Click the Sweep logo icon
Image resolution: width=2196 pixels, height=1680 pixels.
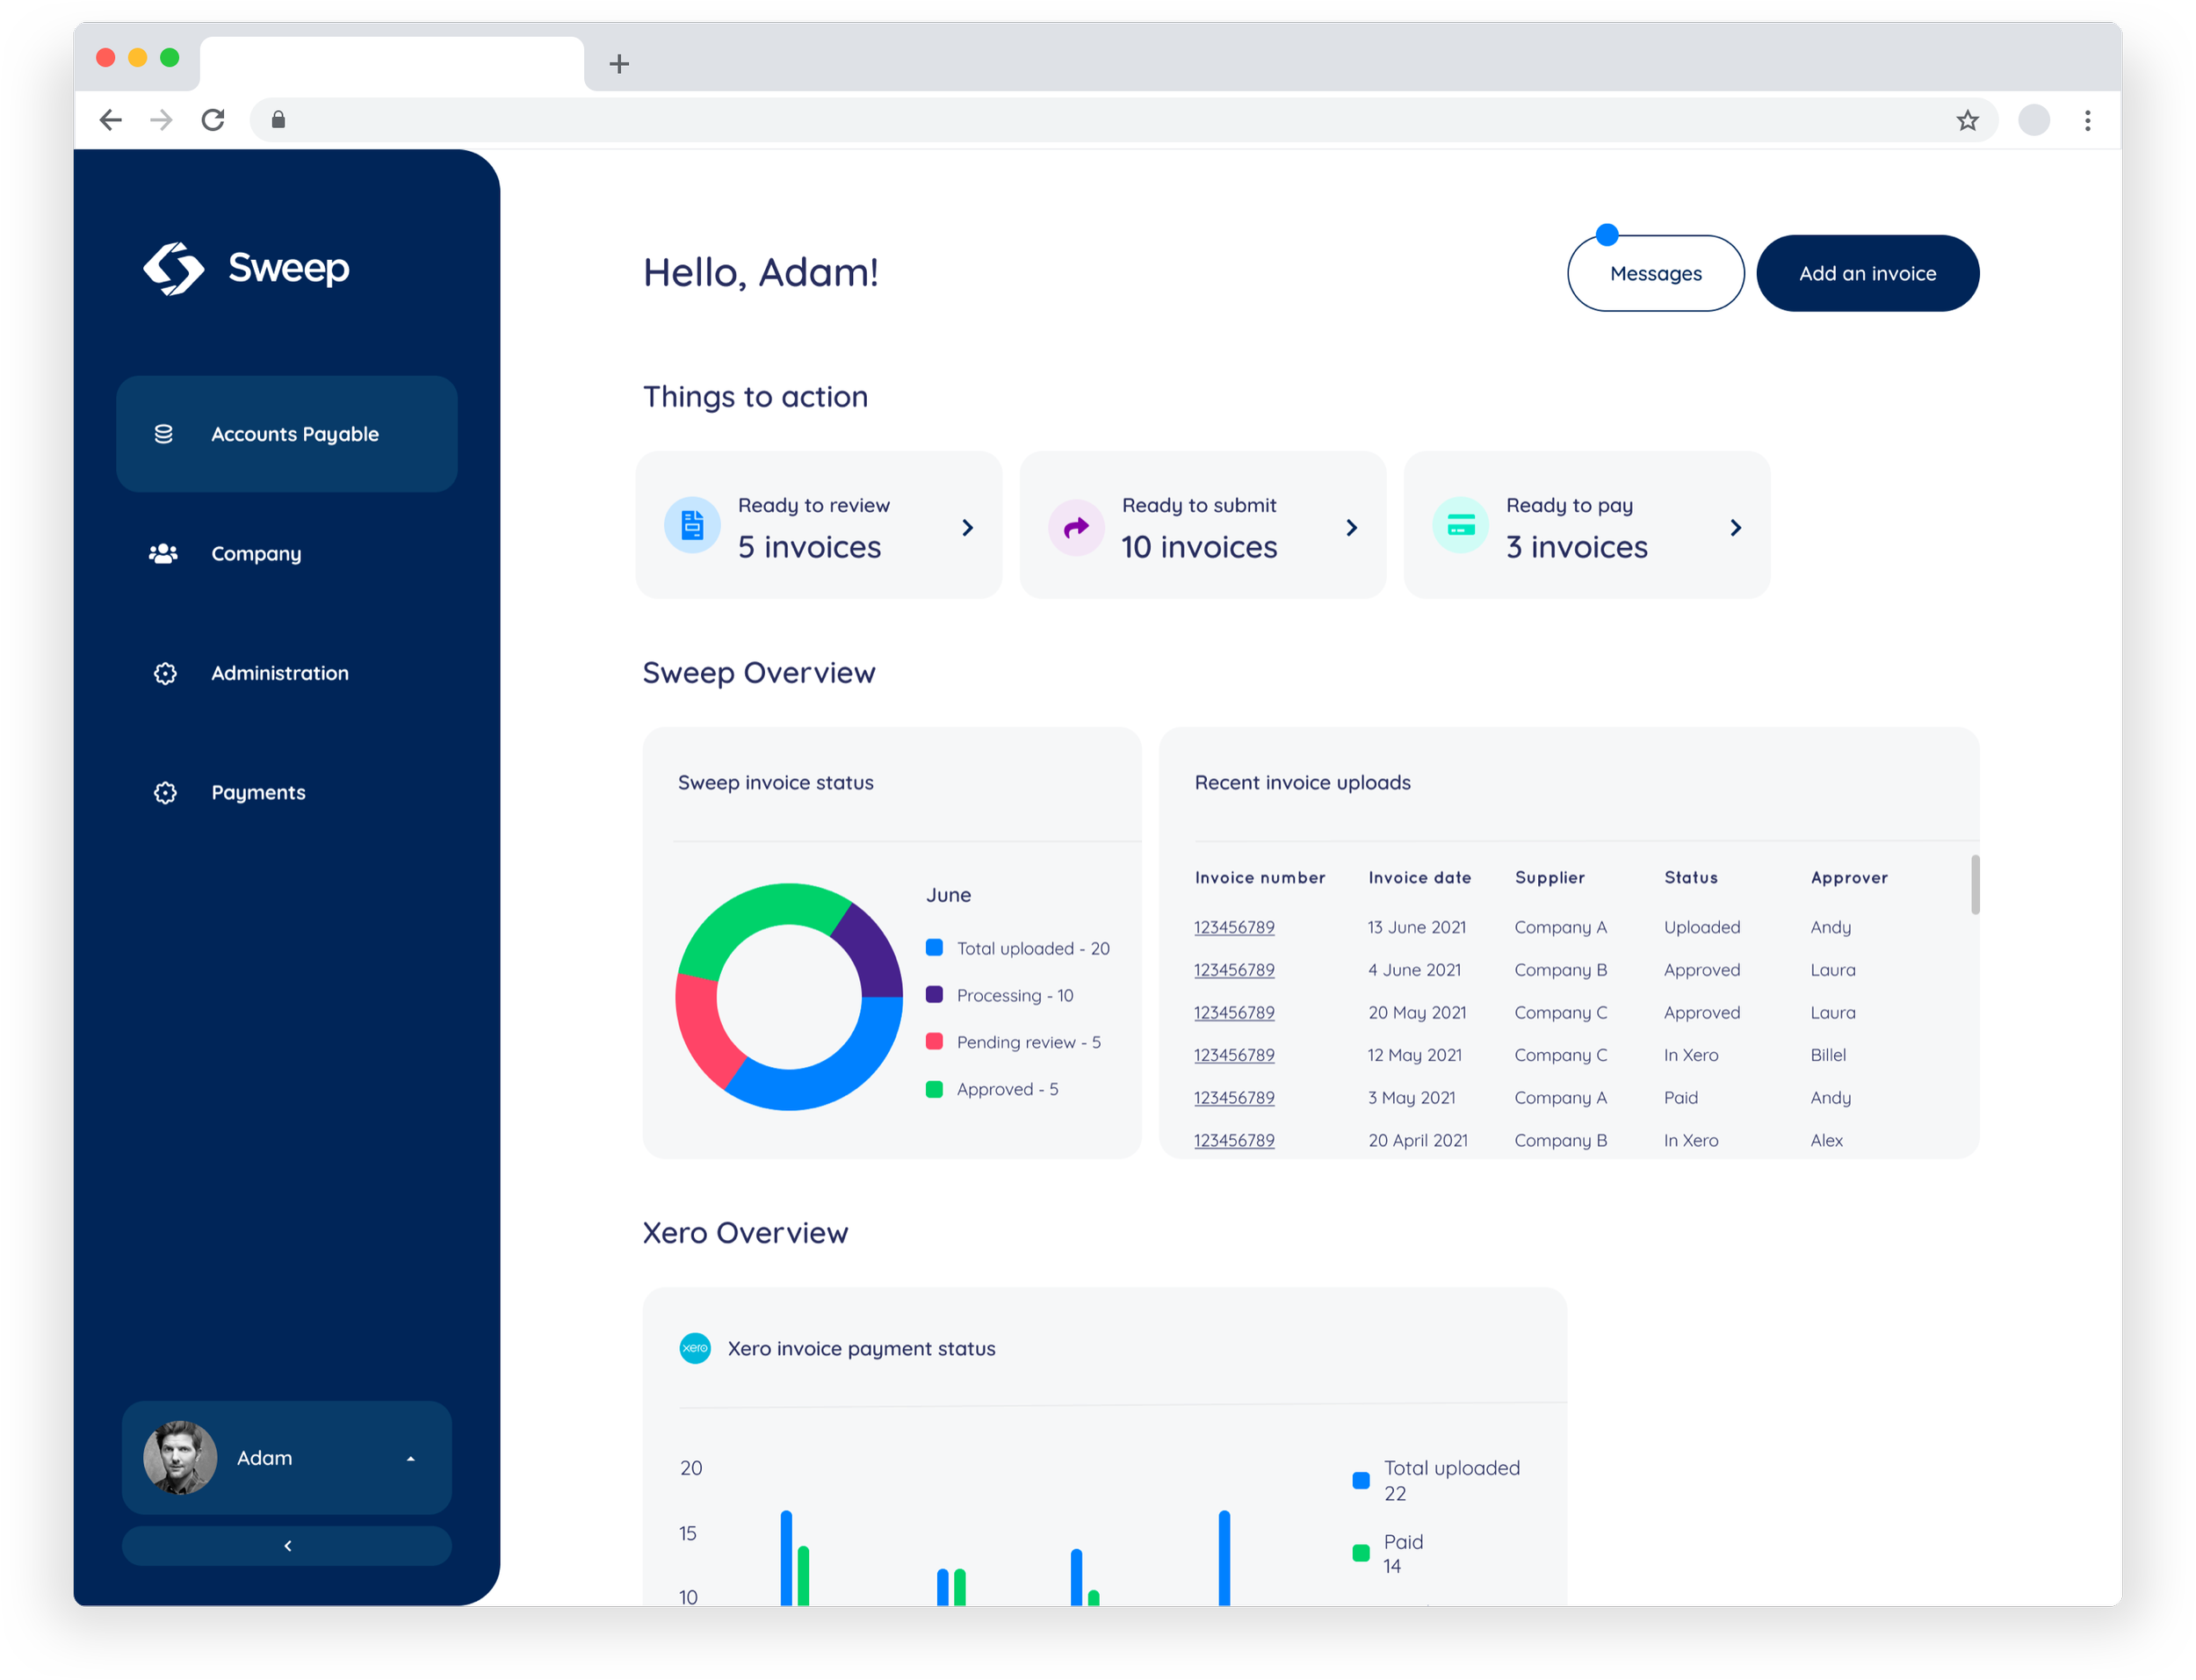point(173,268)
